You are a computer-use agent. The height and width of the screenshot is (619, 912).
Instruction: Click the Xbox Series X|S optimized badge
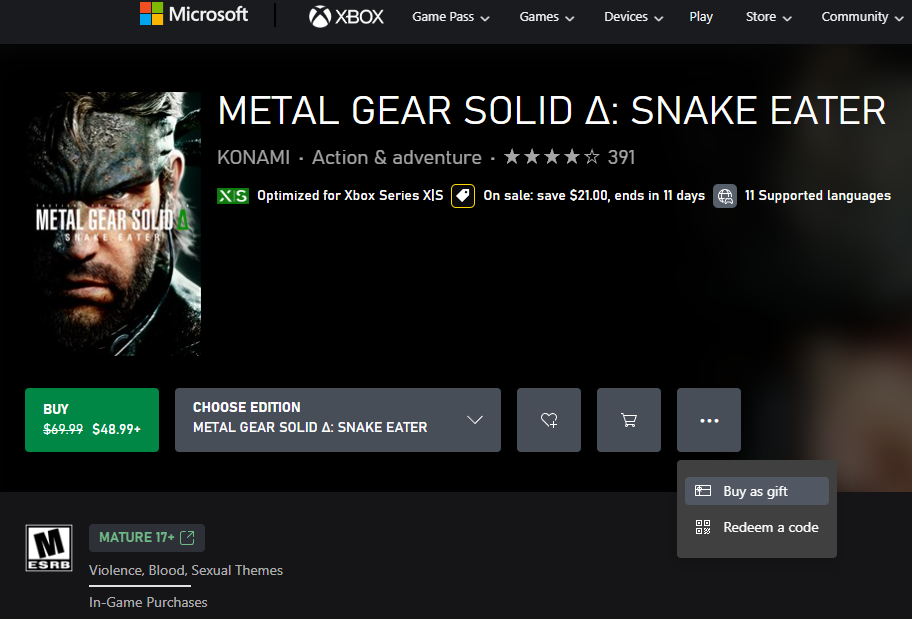tap(233, 196)
